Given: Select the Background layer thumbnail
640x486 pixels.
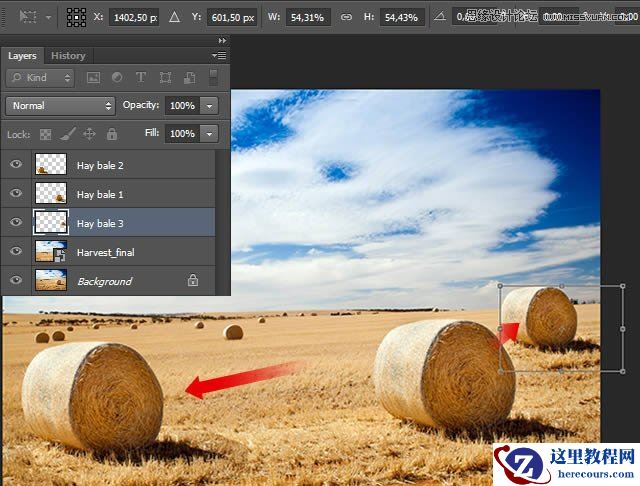Looking at the screenshot, I should click(51, 280).
